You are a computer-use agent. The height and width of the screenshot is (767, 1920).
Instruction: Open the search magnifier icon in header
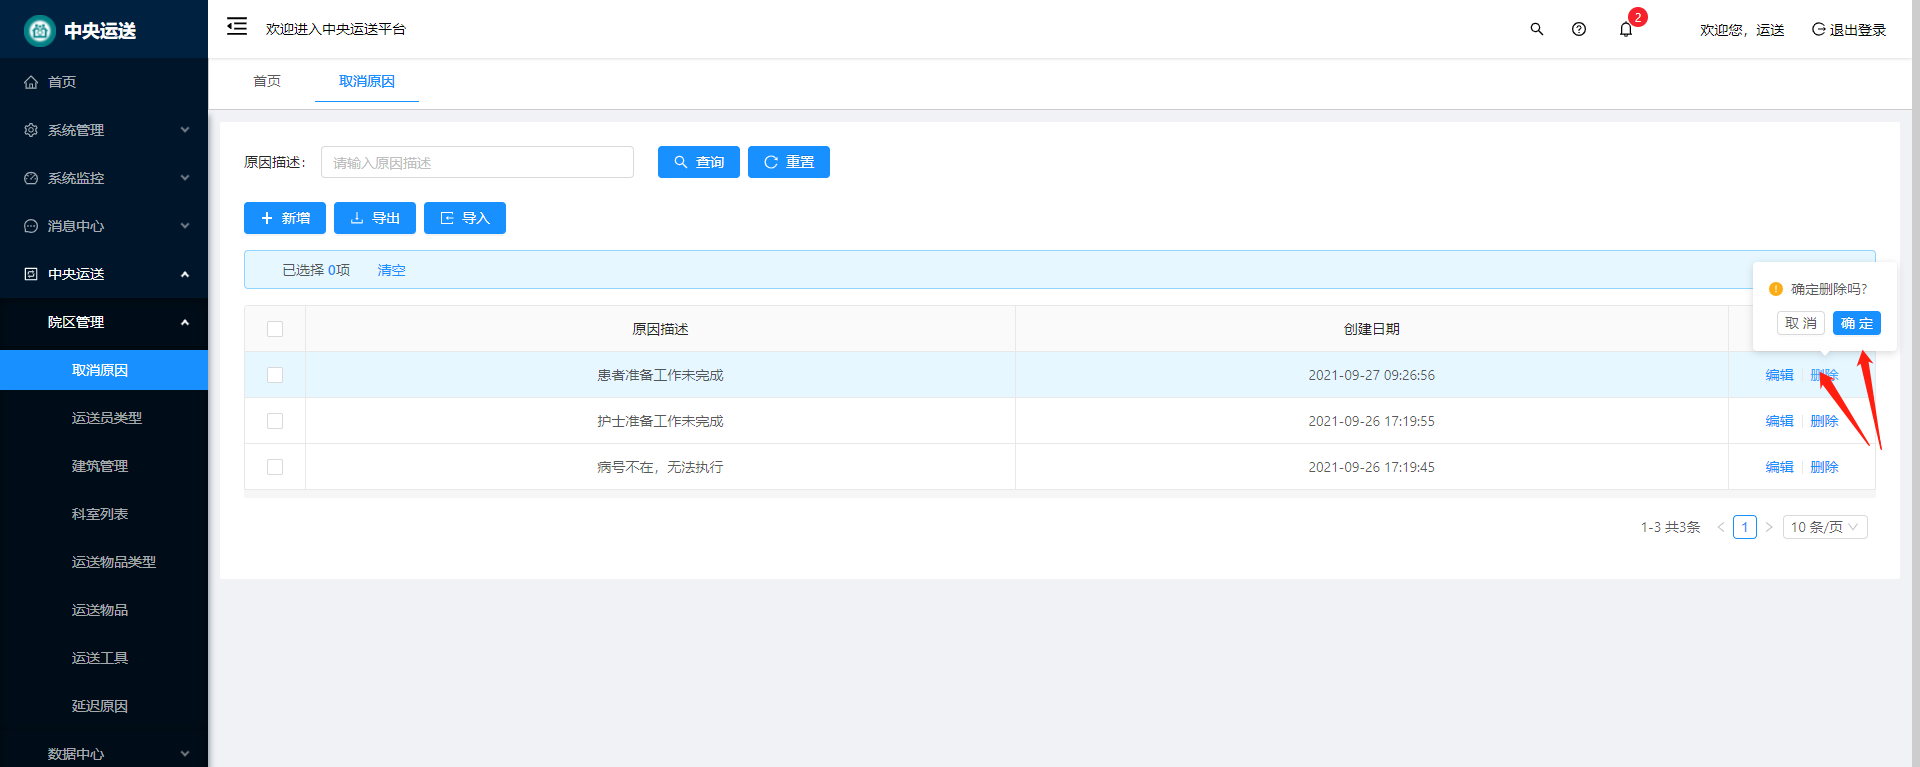pos(1537,29)
